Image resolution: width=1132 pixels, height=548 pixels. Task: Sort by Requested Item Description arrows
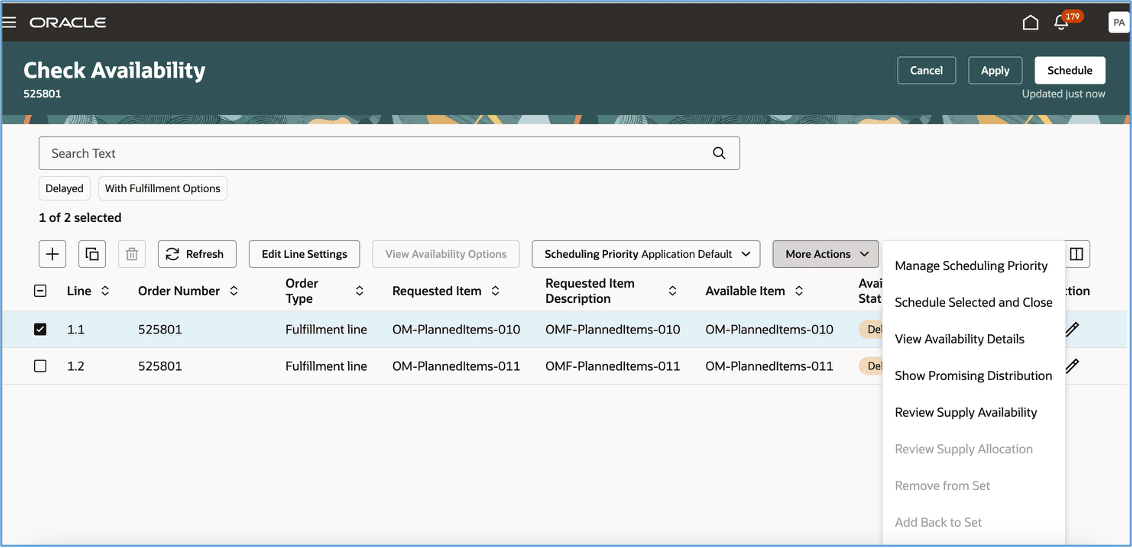672,291
